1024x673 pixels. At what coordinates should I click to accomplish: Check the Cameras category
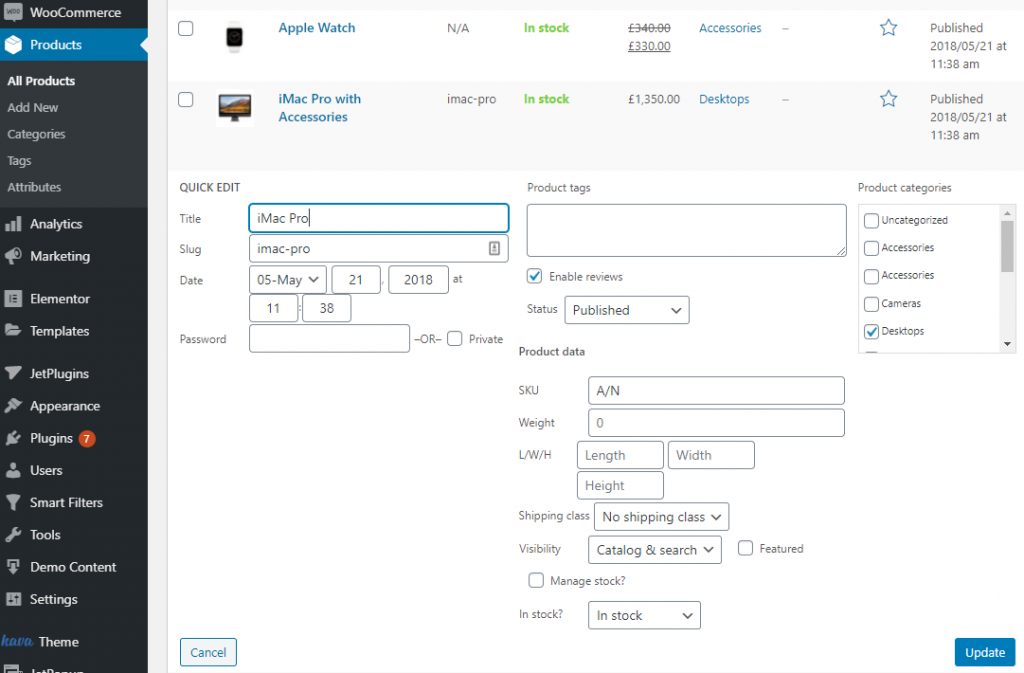[871, 304]
